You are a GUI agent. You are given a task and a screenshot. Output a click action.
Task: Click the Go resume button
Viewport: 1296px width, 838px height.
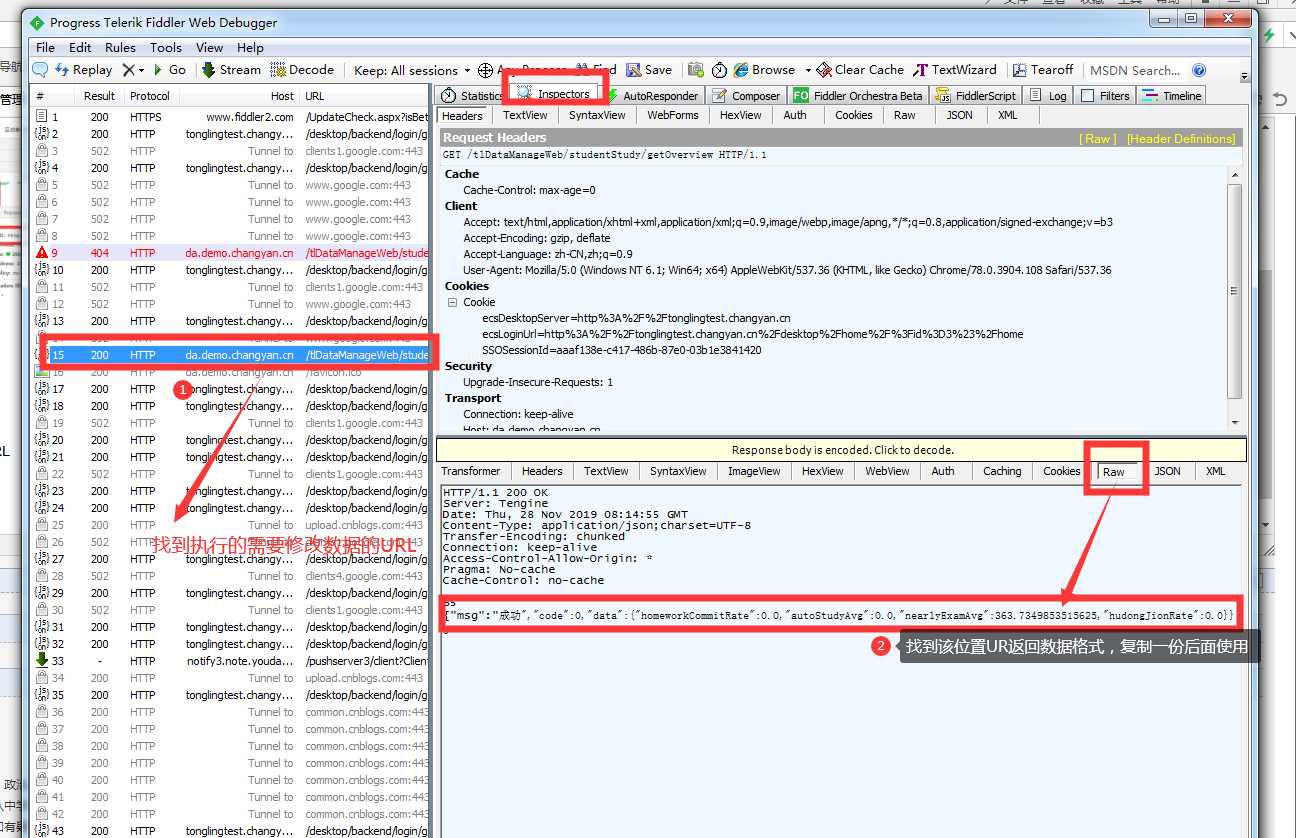click(169, 70)
